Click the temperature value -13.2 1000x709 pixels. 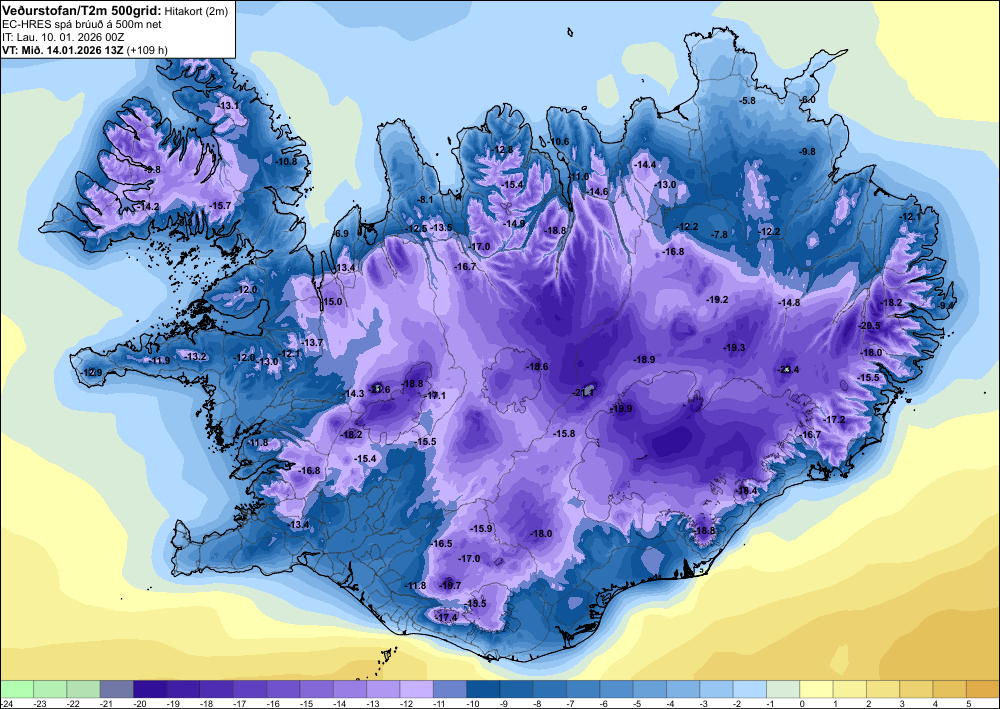[x=195, y=356]
